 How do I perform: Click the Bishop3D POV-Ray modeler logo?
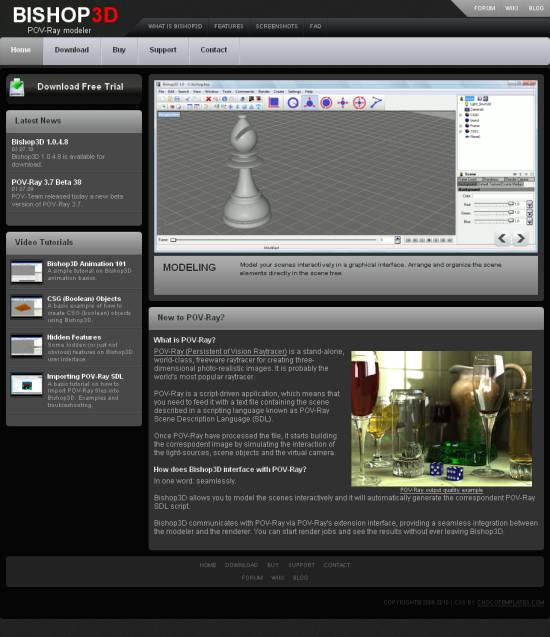pos(65,20)
